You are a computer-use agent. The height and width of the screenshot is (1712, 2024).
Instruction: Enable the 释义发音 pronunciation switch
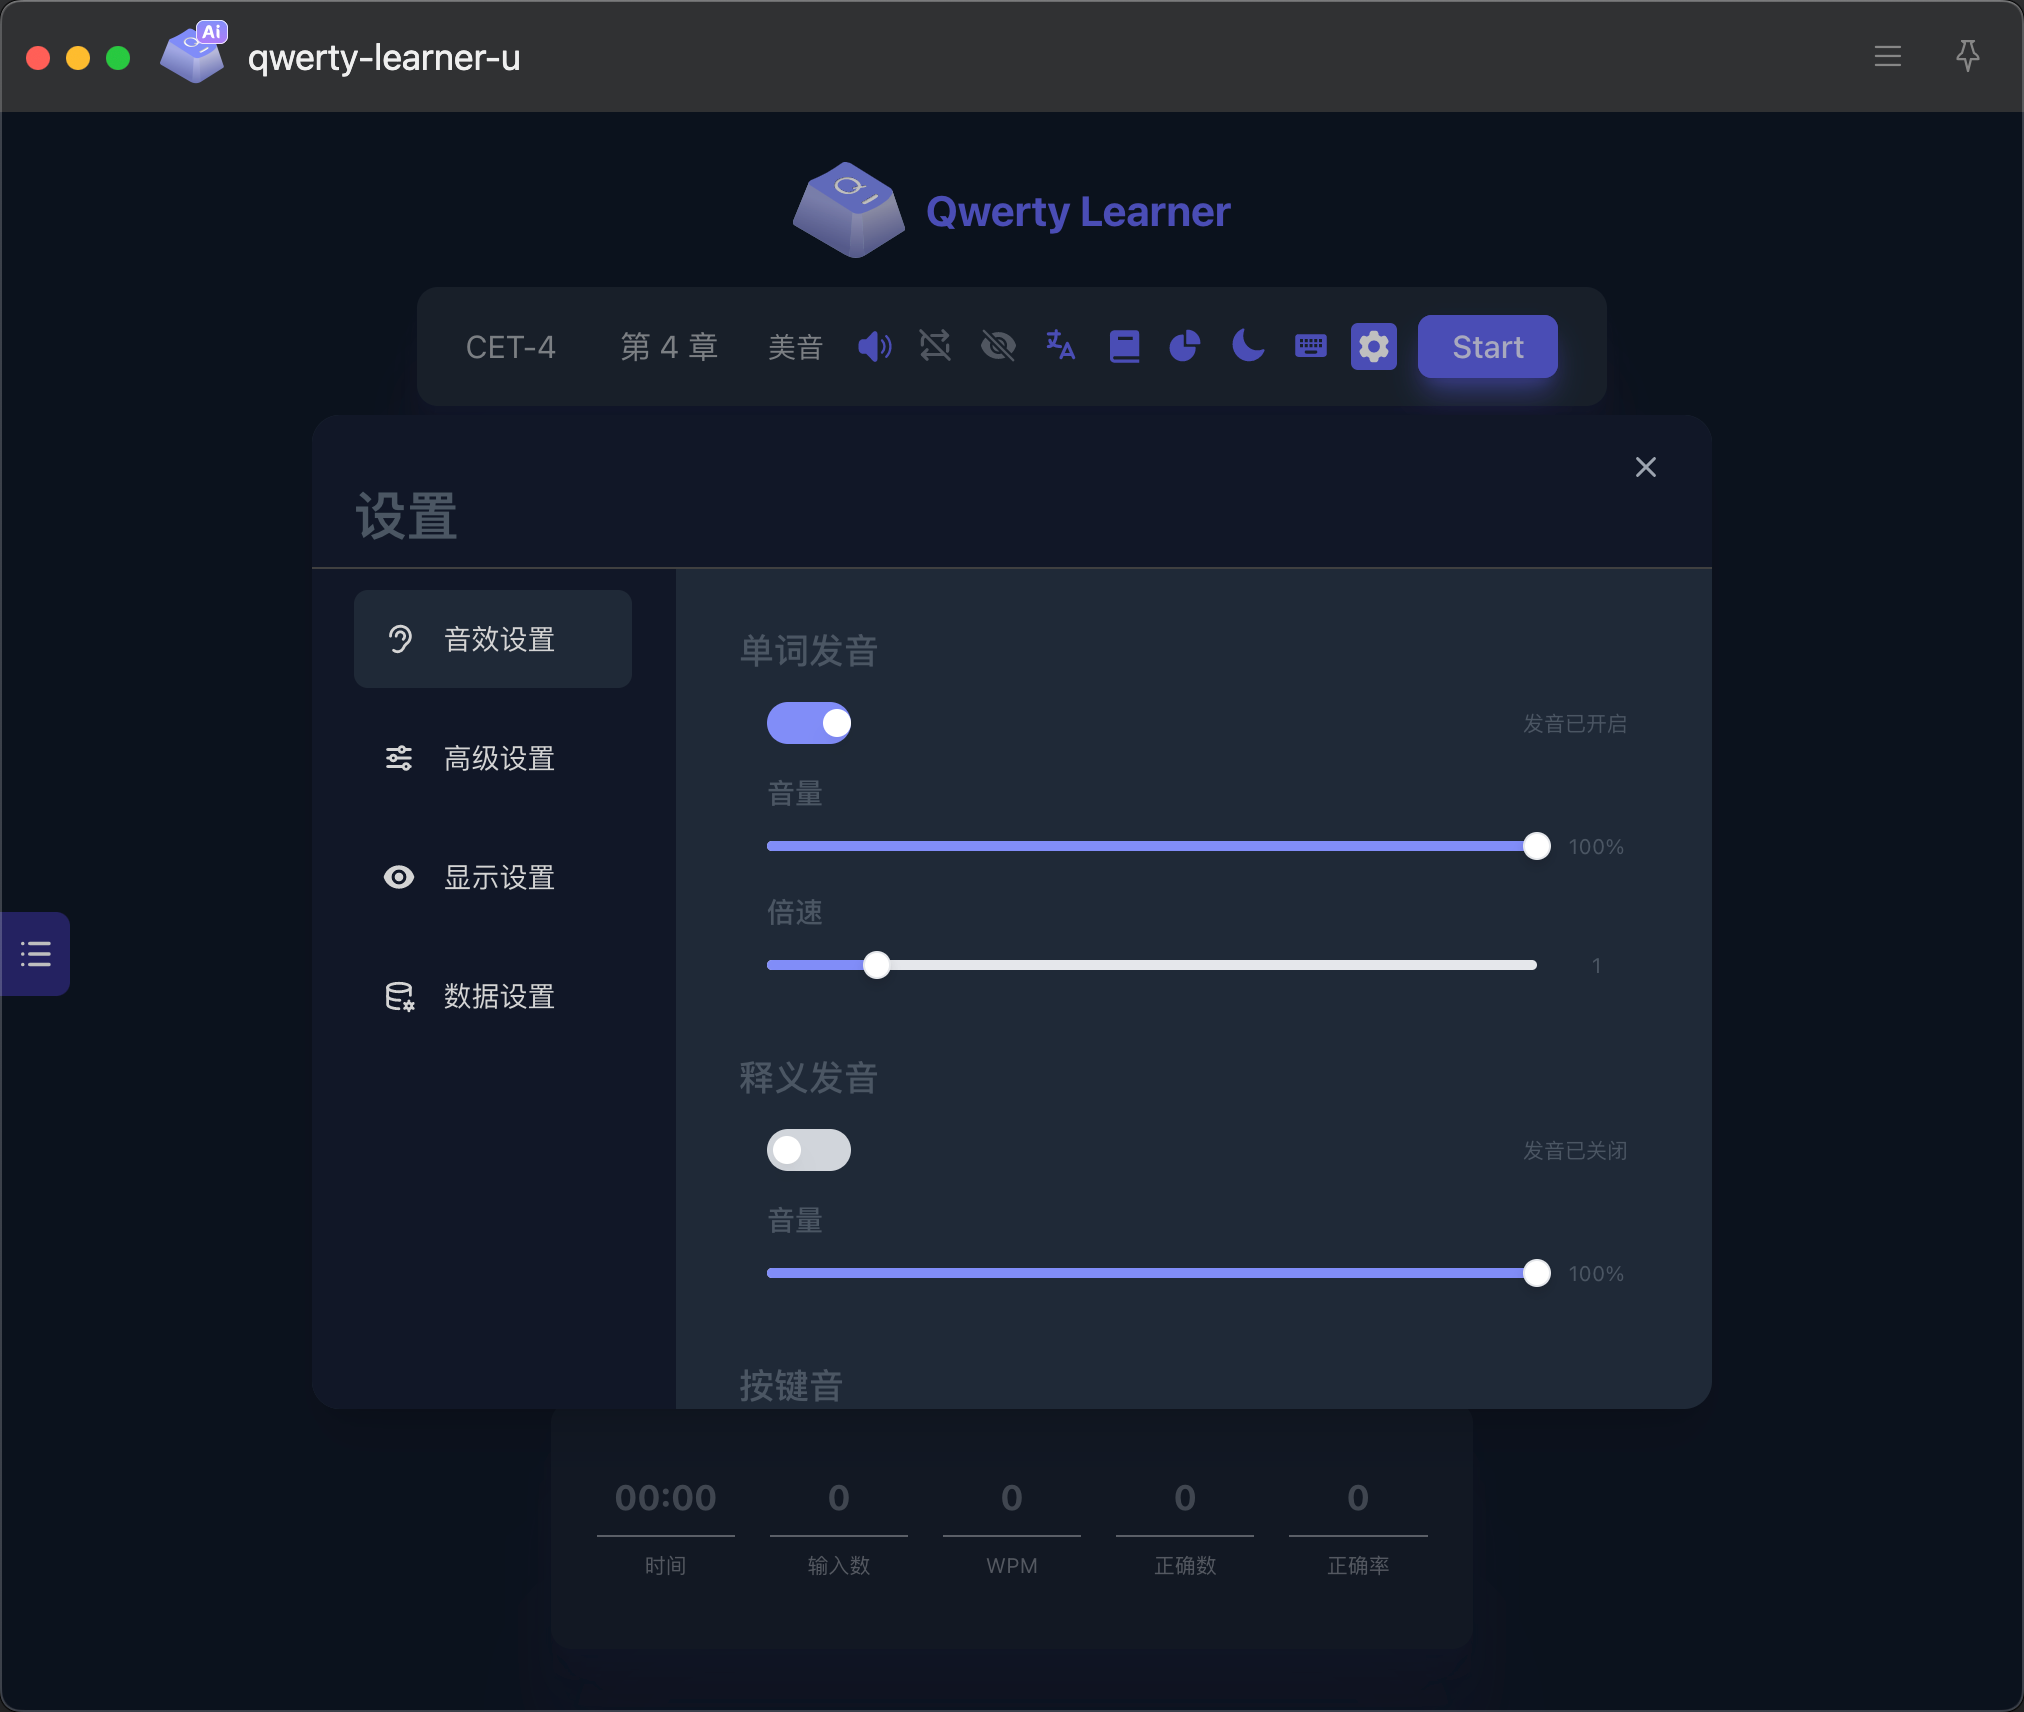click(808, 1150)
